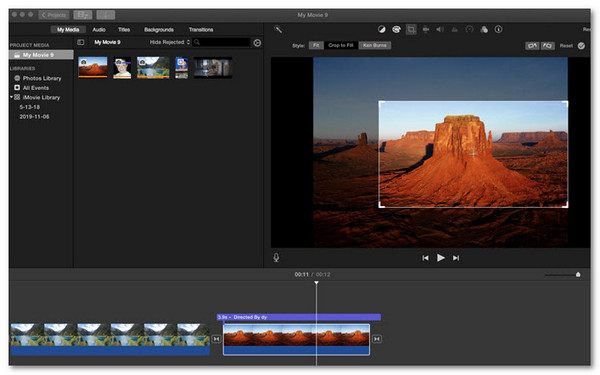The image size is (600, 375).
Task: Play the video preview
Action: point(440,258)
